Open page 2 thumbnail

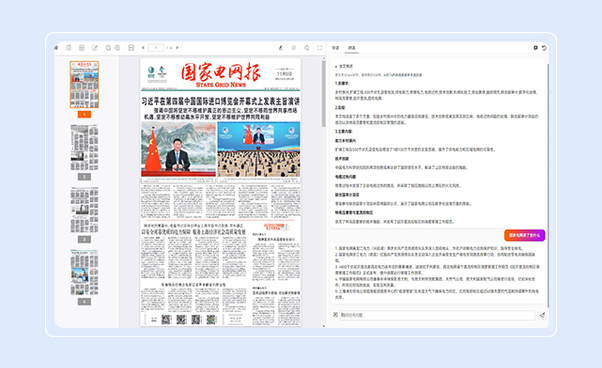coord(84,148)
